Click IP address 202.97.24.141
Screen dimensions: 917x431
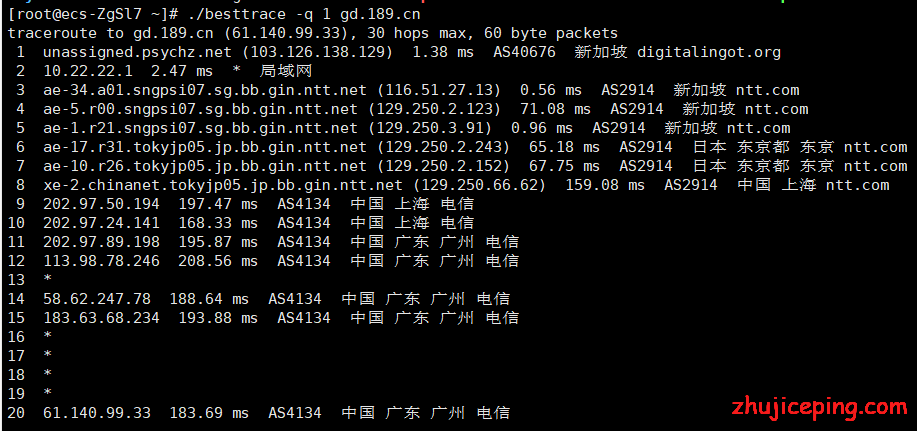click(x=101, y=223)
